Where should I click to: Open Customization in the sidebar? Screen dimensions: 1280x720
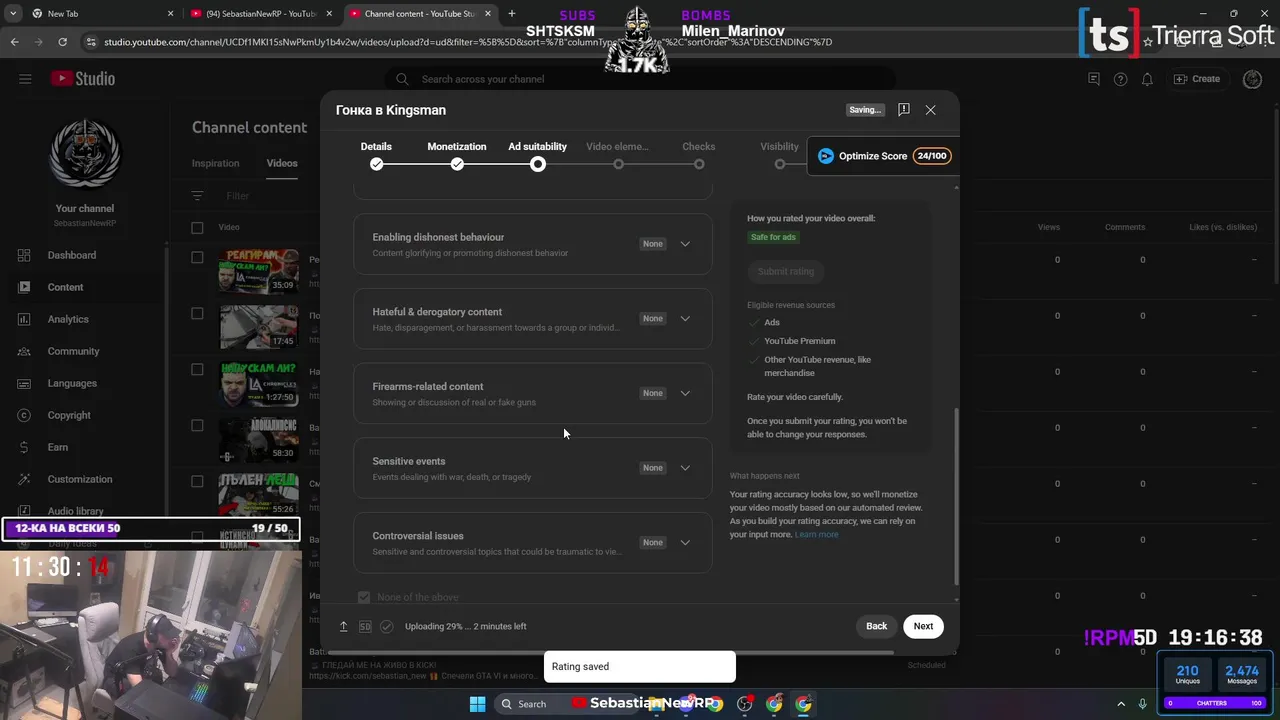tap(80, 479)
